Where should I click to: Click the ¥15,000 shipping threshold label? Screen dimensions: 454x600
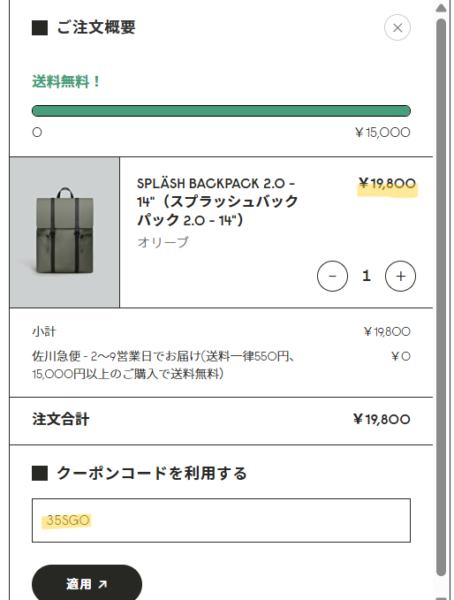[x=382, y=132]
